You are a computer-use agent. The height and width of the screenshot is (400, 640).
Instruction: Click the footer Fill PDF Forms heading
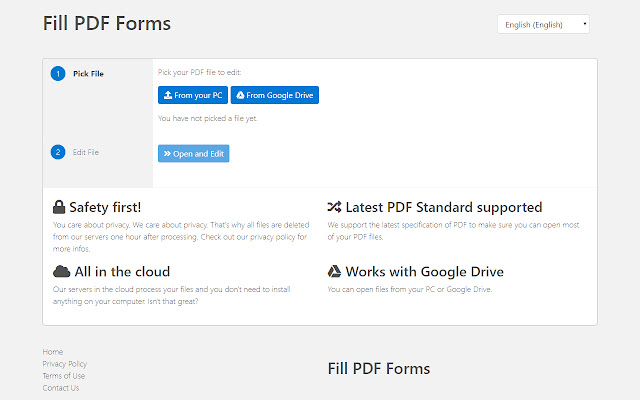[379, 369]
